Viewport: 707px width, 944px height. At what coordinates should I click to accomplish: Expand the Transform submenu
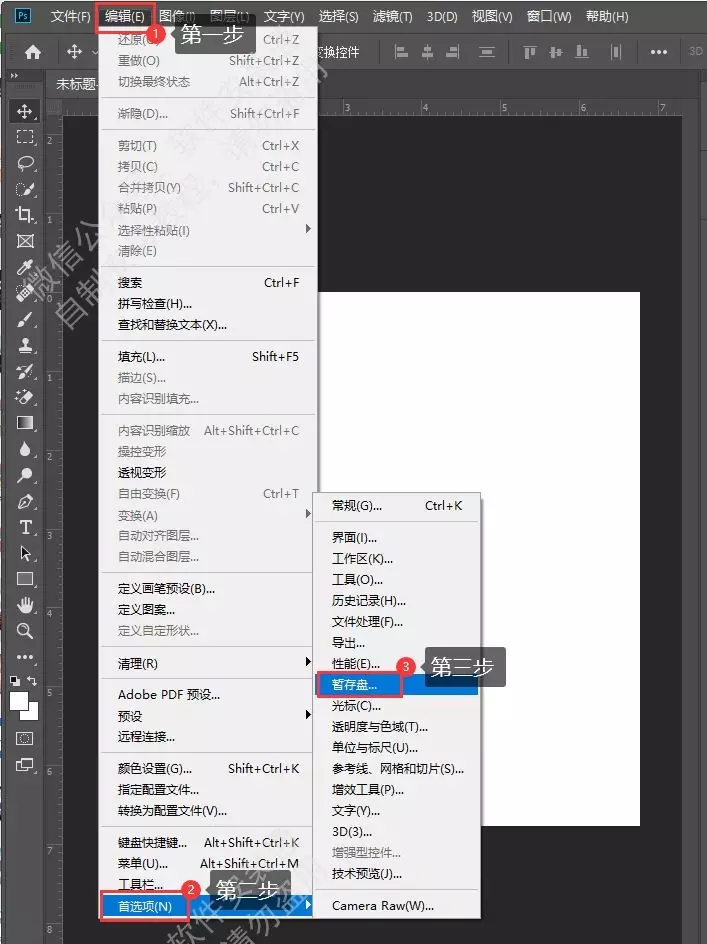click(x=308, y=514)
